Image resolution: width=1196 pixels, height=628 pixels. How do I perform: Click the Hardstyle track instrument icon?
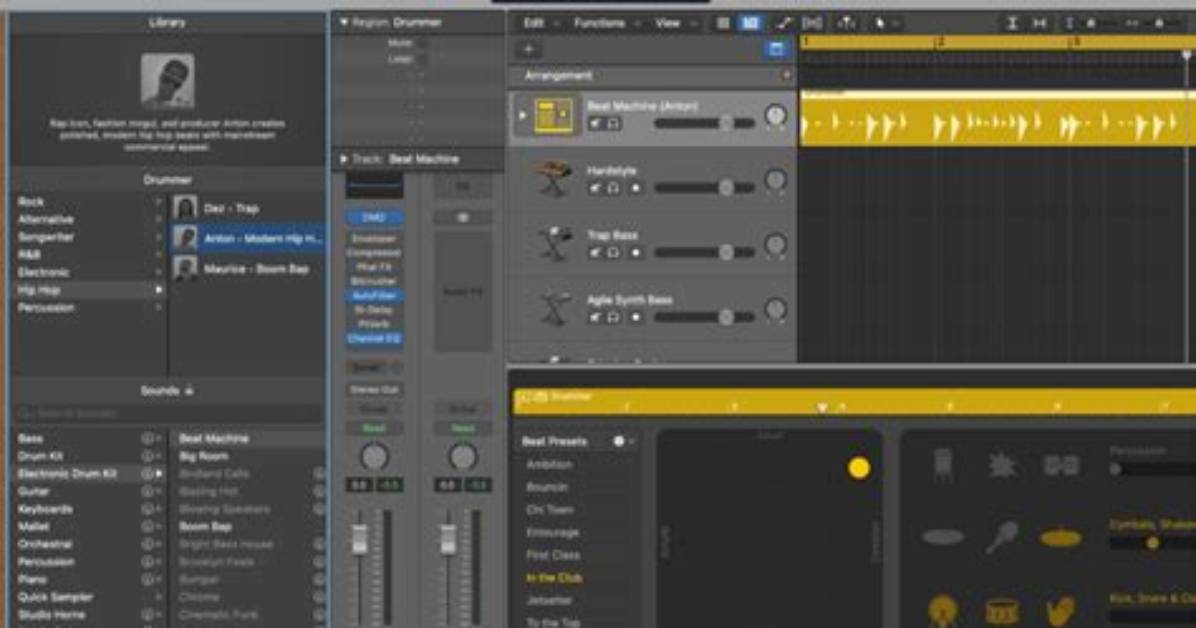[555, 179]
